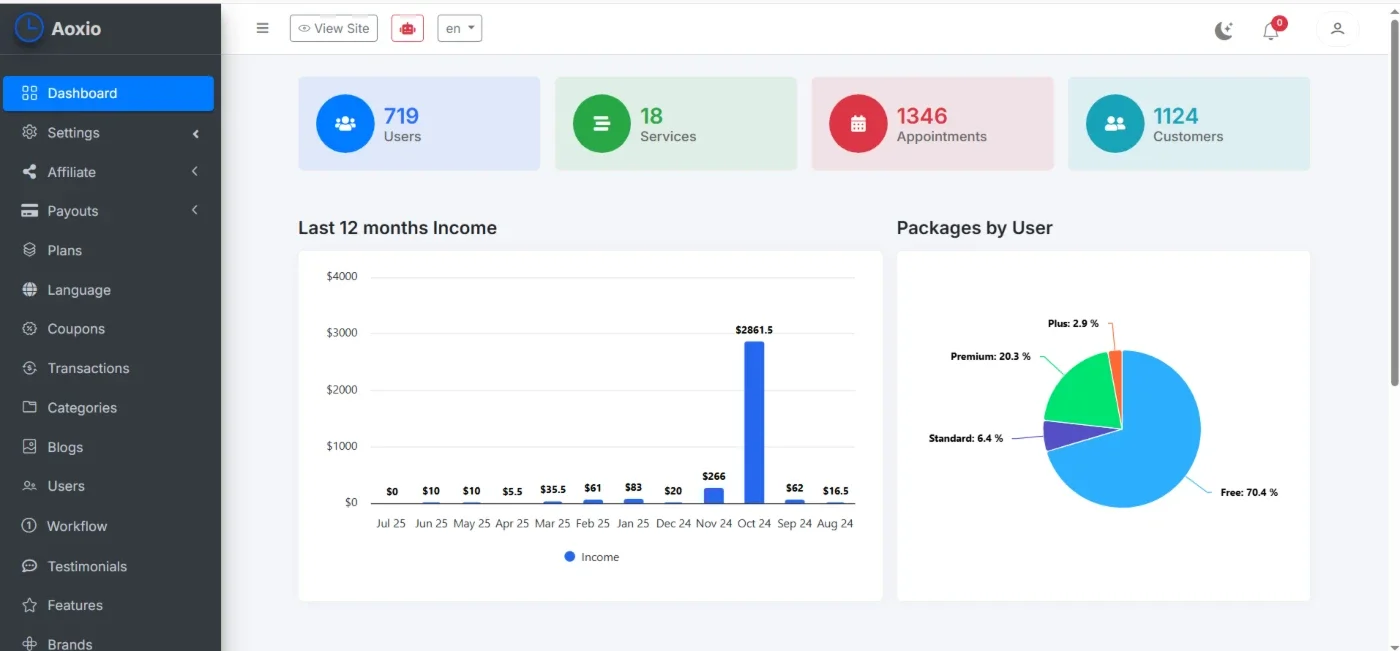This screenshot has height=651, width=1400.
Task: Click the View Site button
Action: 334,28
